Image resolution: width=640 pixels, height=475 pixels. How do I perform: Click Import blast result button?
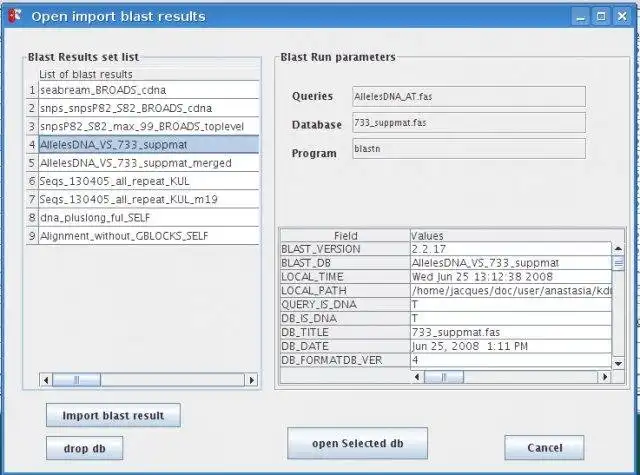[113, 415]
